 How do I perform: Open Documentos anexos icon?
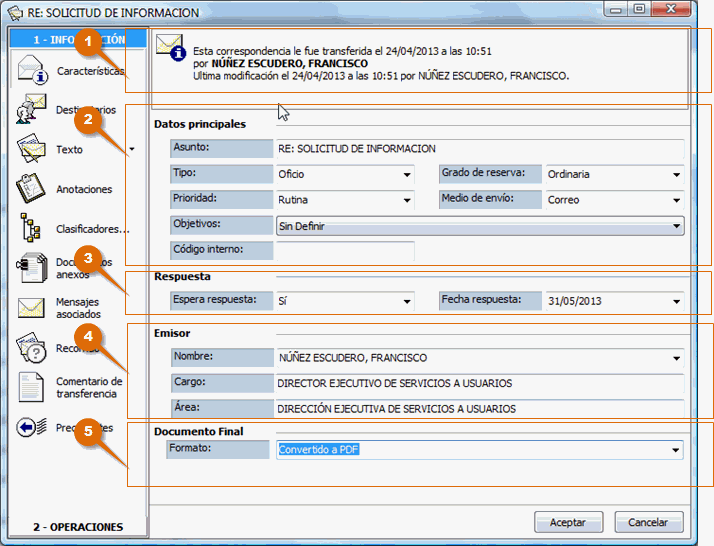click(x=31, y=268)
